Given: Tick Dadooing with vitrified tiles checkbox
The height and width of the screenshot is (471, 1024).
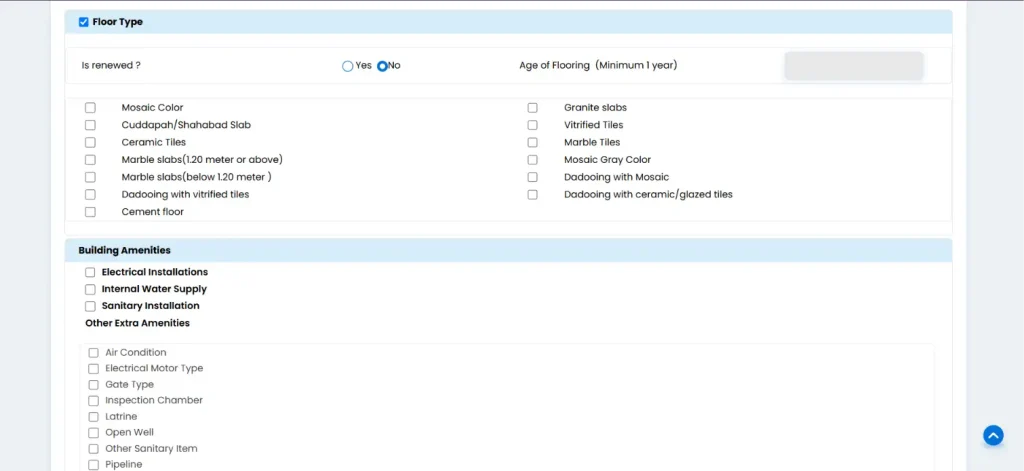Looking at the screenshot, I should point(90,195).
